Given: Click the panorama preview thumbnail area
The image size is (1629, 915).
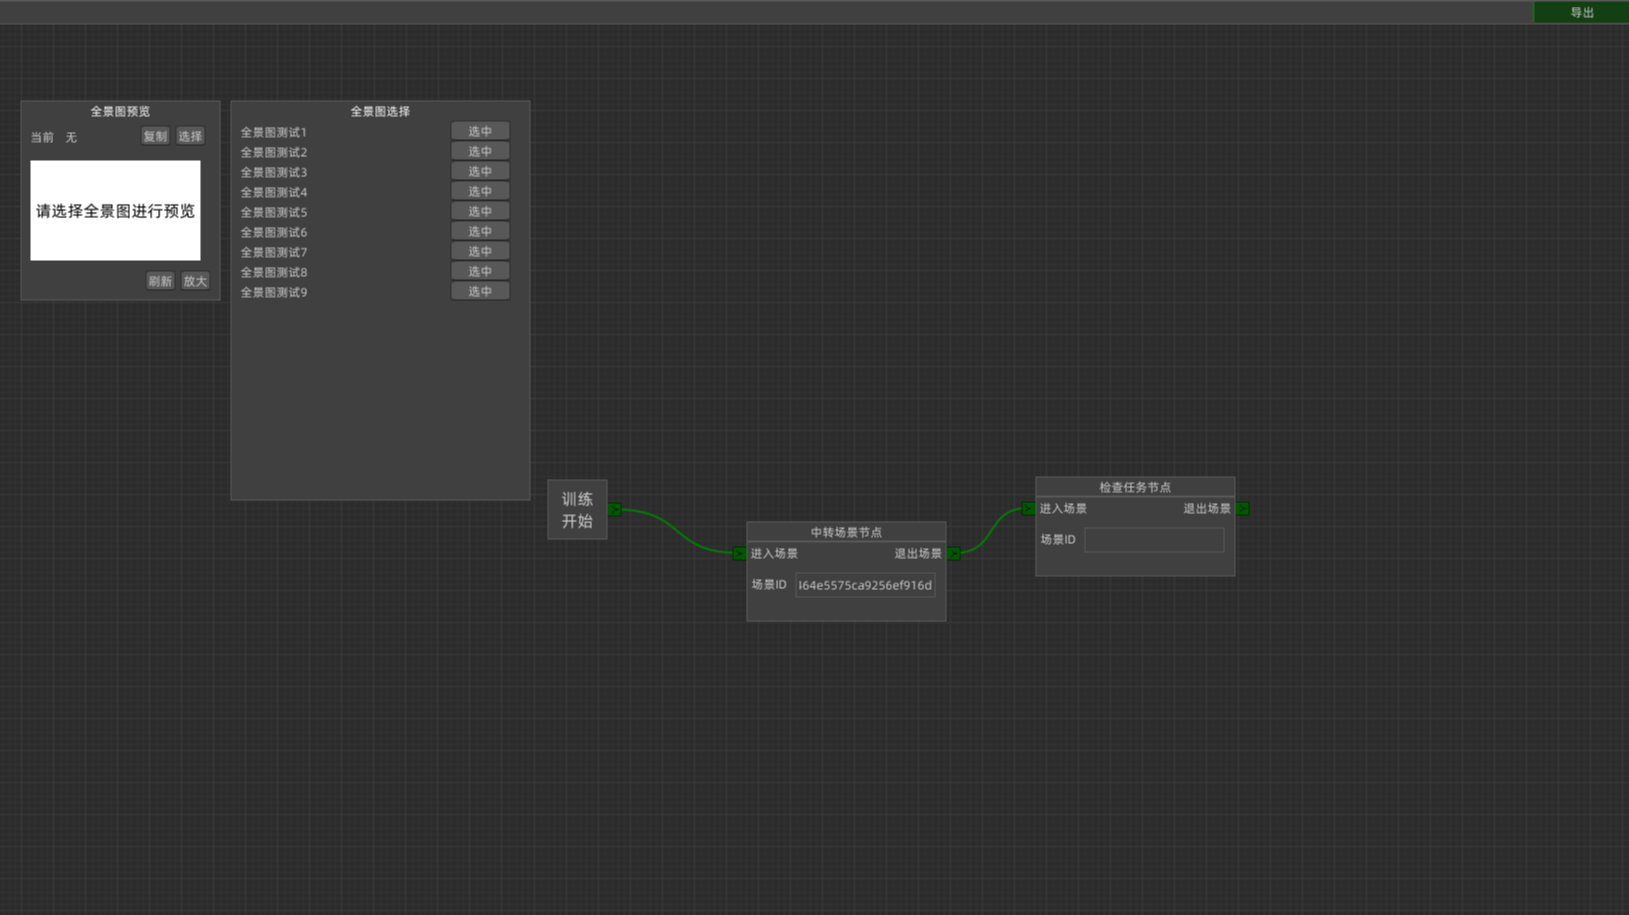Looking at the screenshot, I should [115, 211].
